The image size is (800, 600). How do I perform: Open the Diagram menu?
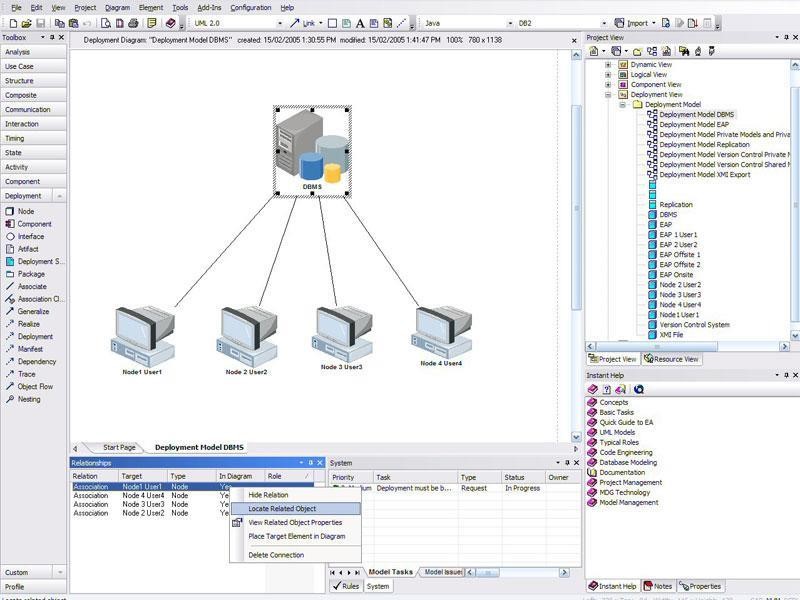tap(117, 7)
